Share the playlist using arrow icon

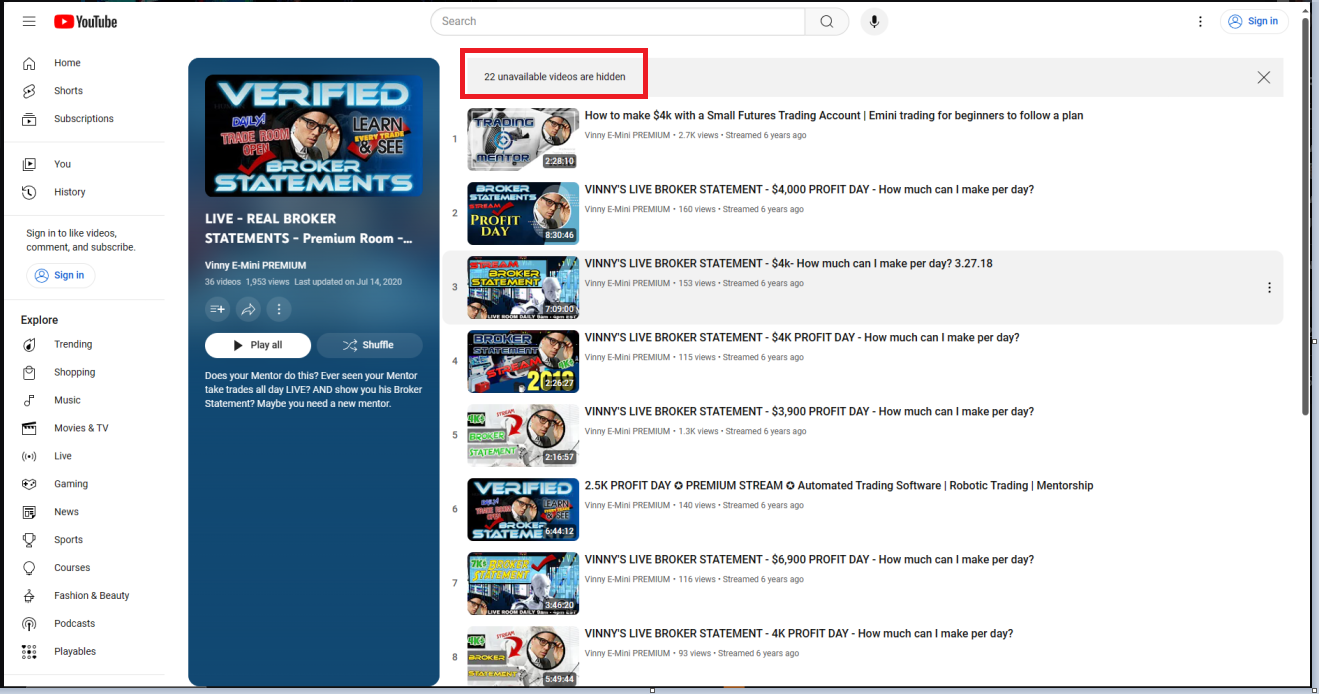click(x=248, y=309)
